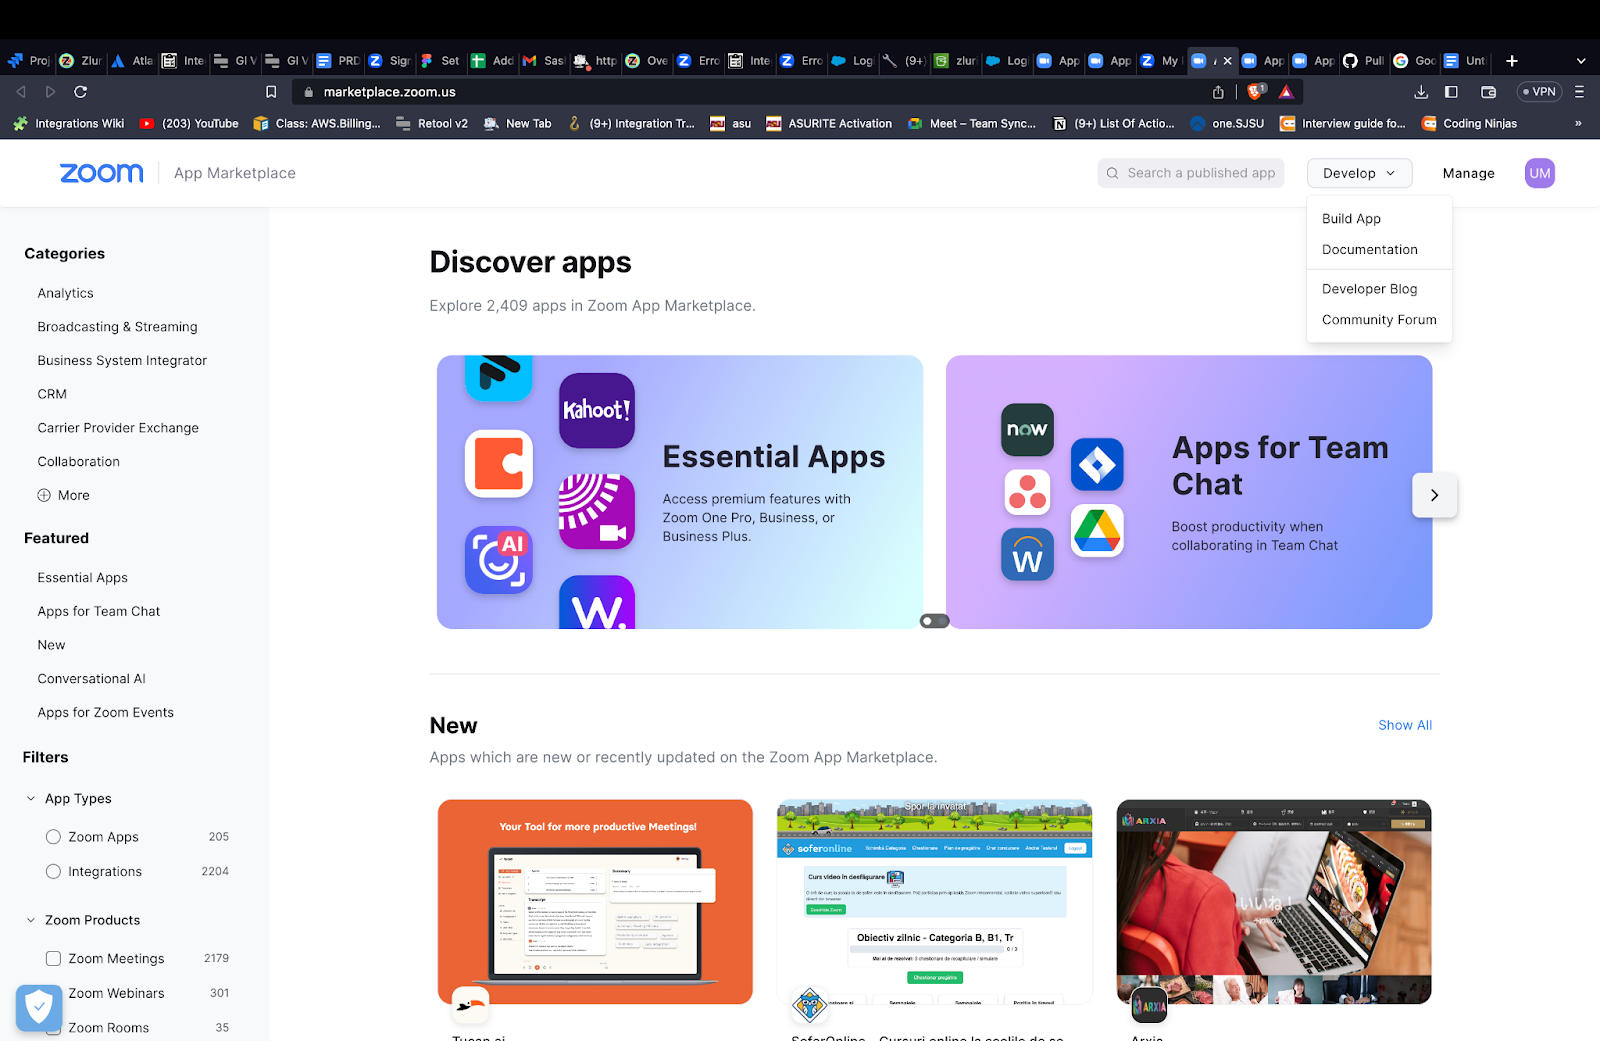This screenshot has height=1041, width=1600.
Task: Click the Jira blue diamond app icon
Action: pyautogui.click(x=1097, y=464)
